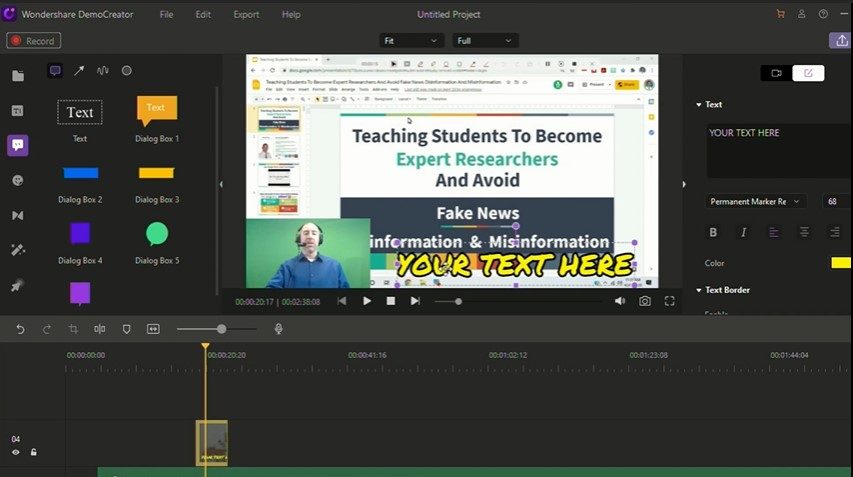Collapse the left panel arrow

coord(221,184)
